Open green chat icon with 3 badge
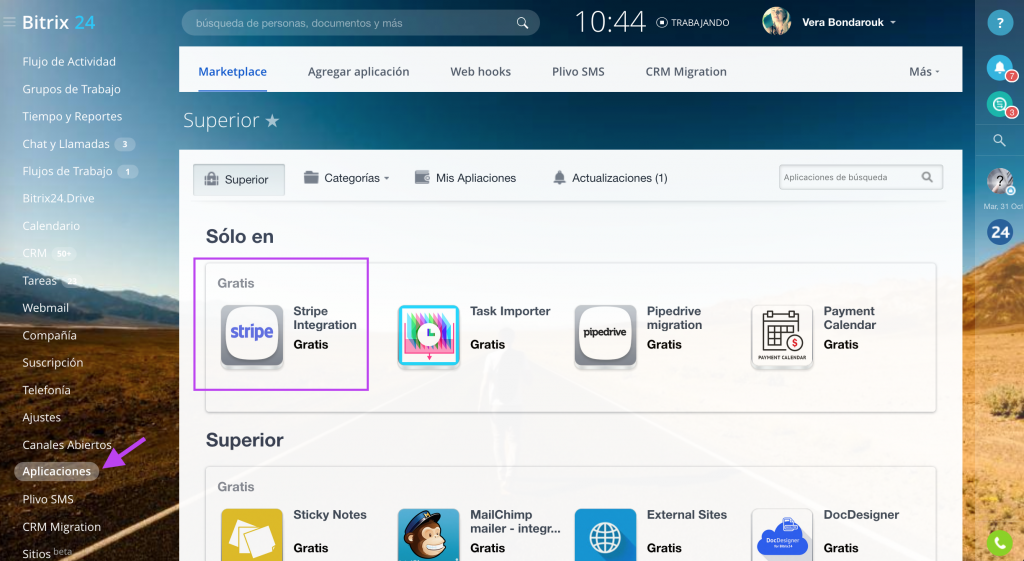 (x=999, y=104)
